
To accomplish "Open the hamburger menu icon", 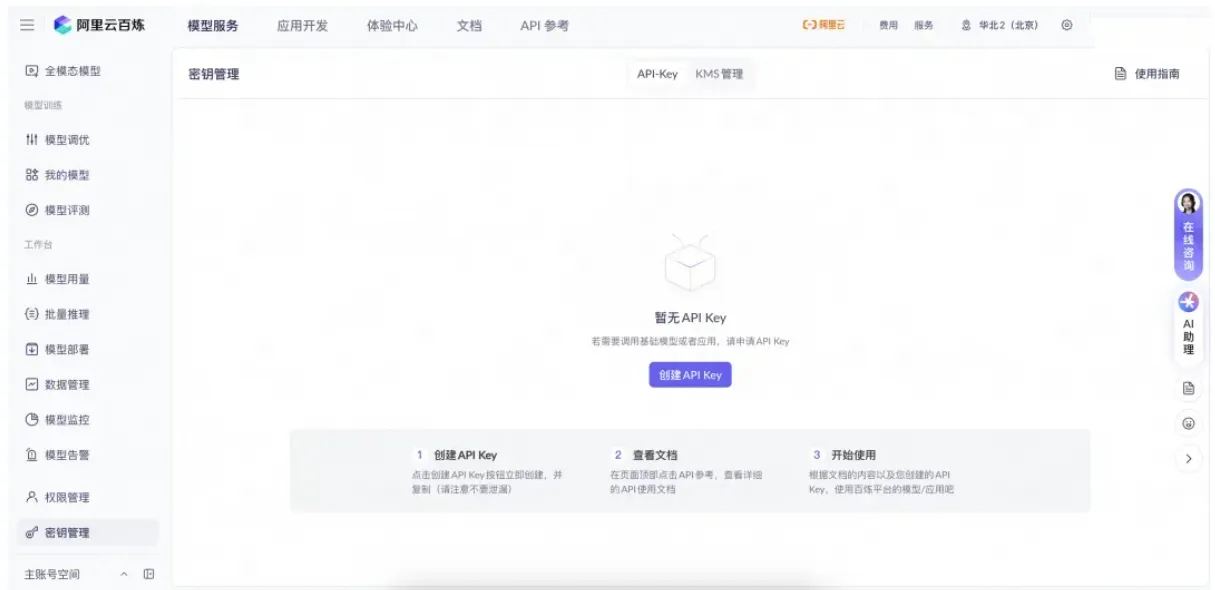I will [27, 25].
